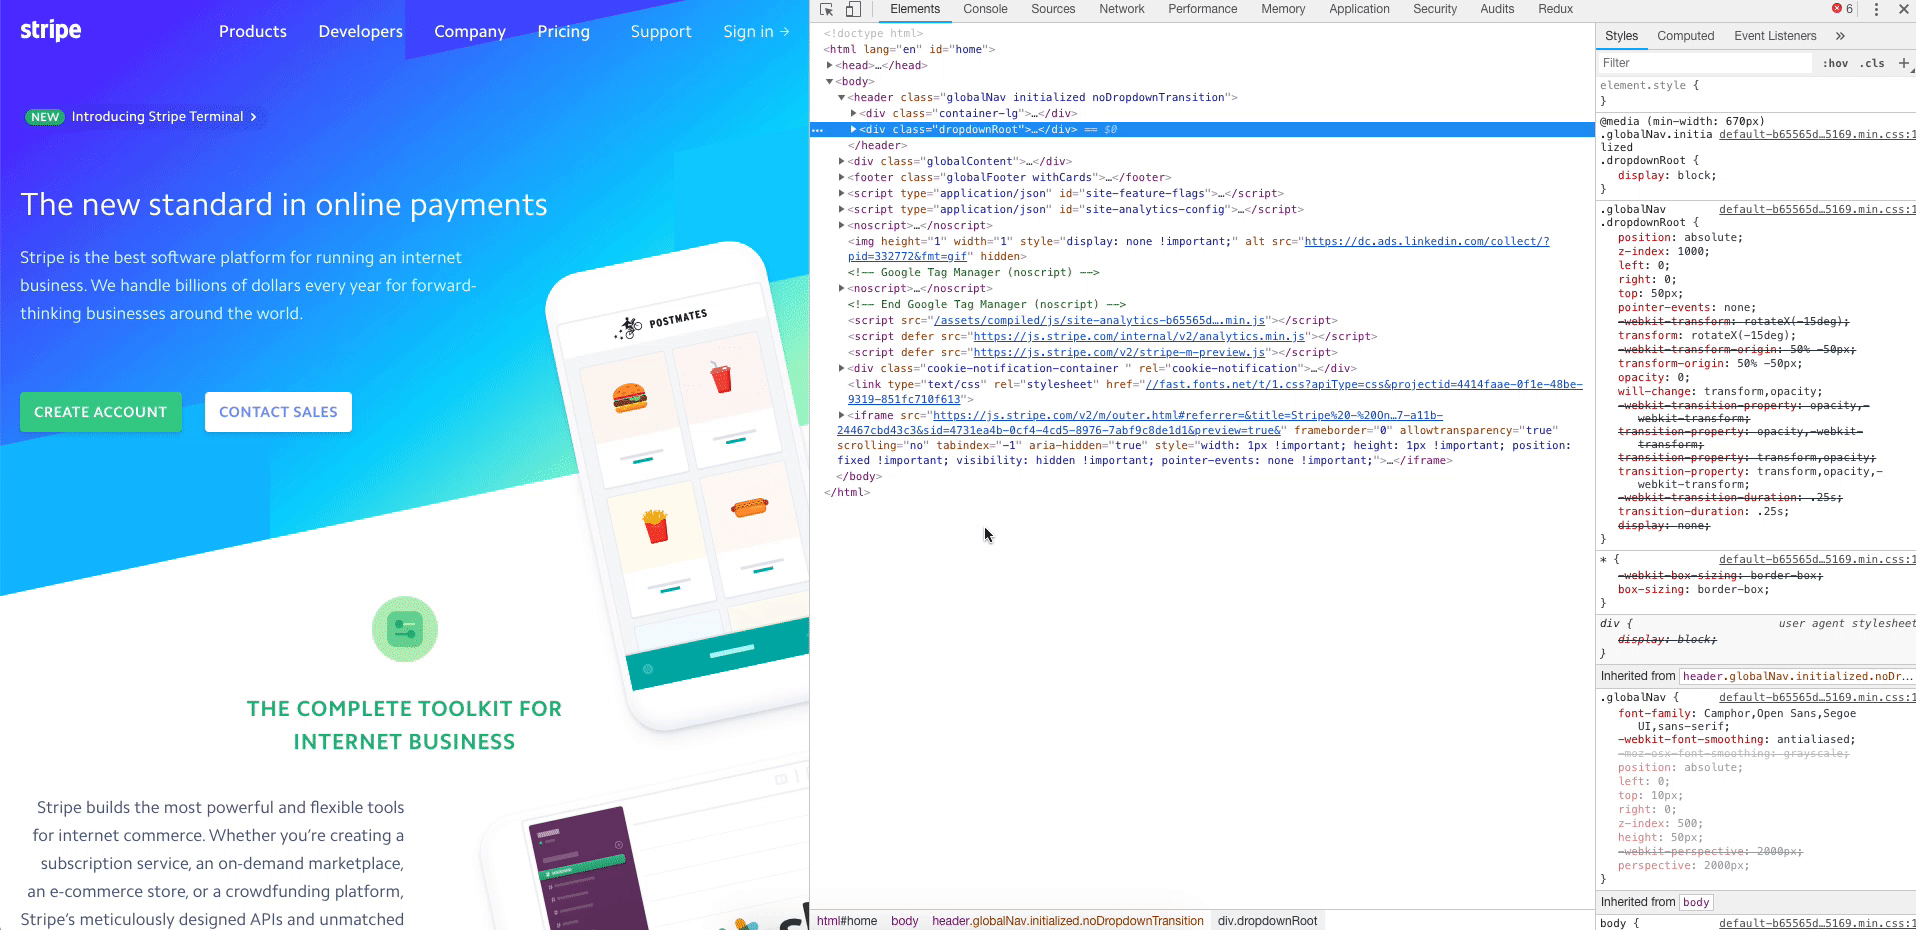Show more Styles pane tabs
1916x930 pixels.
1840,36
